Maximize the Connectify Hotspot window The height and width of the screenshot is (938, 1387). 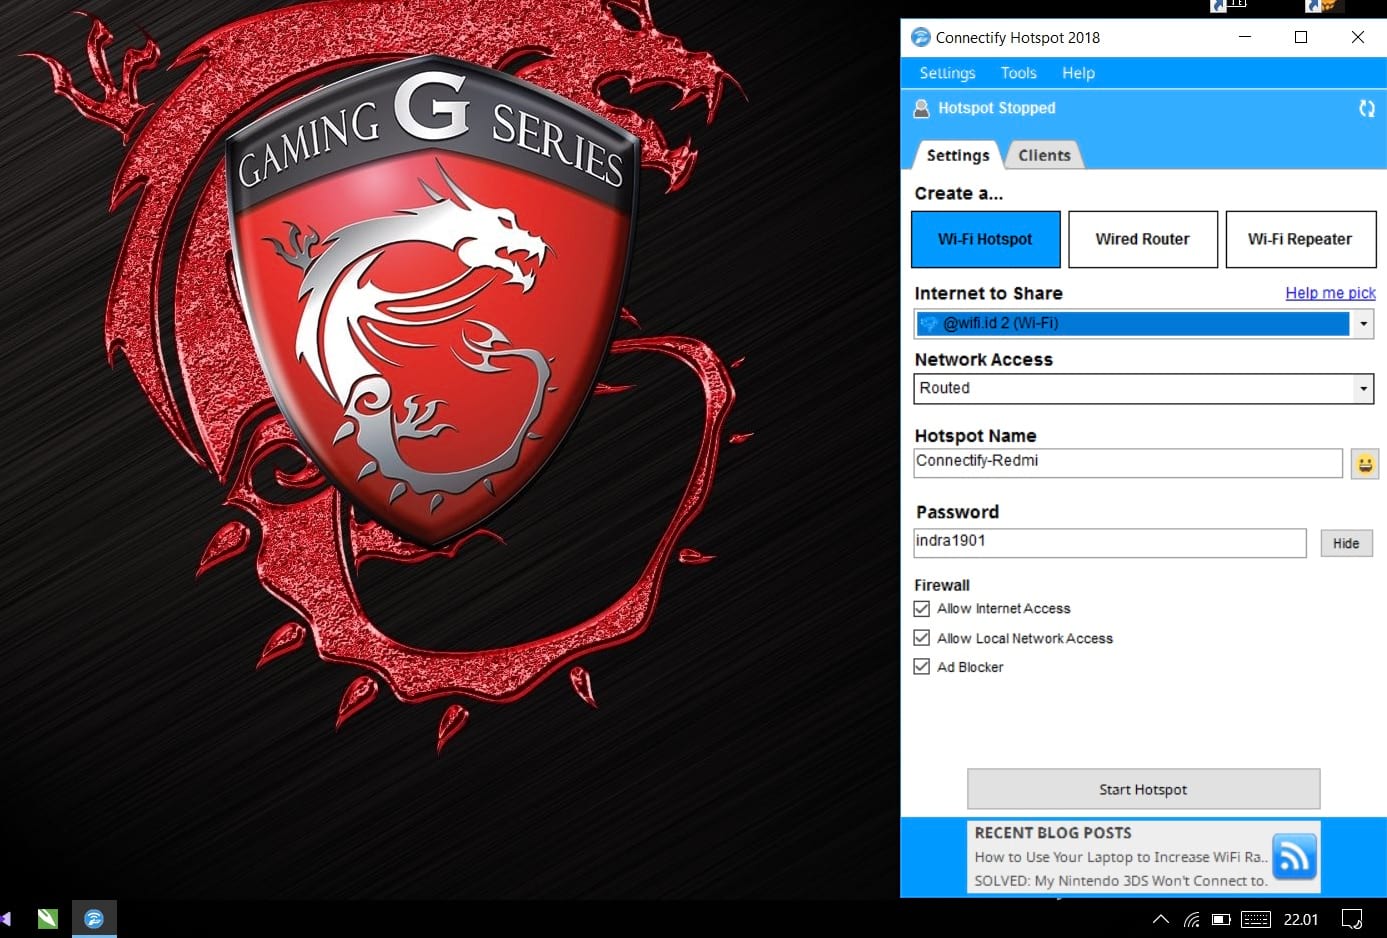1301,37
